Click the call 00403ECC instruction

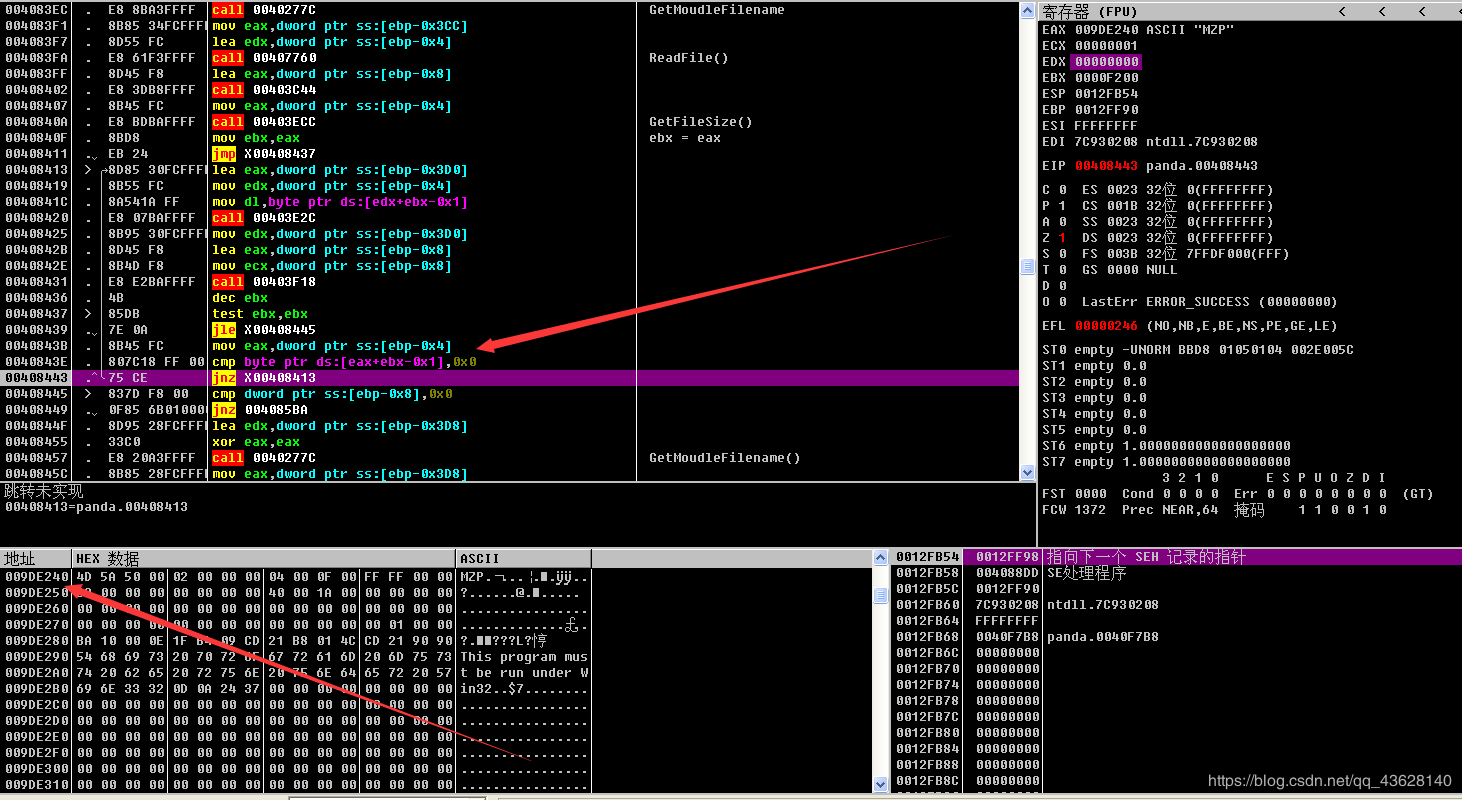point(264,122)
